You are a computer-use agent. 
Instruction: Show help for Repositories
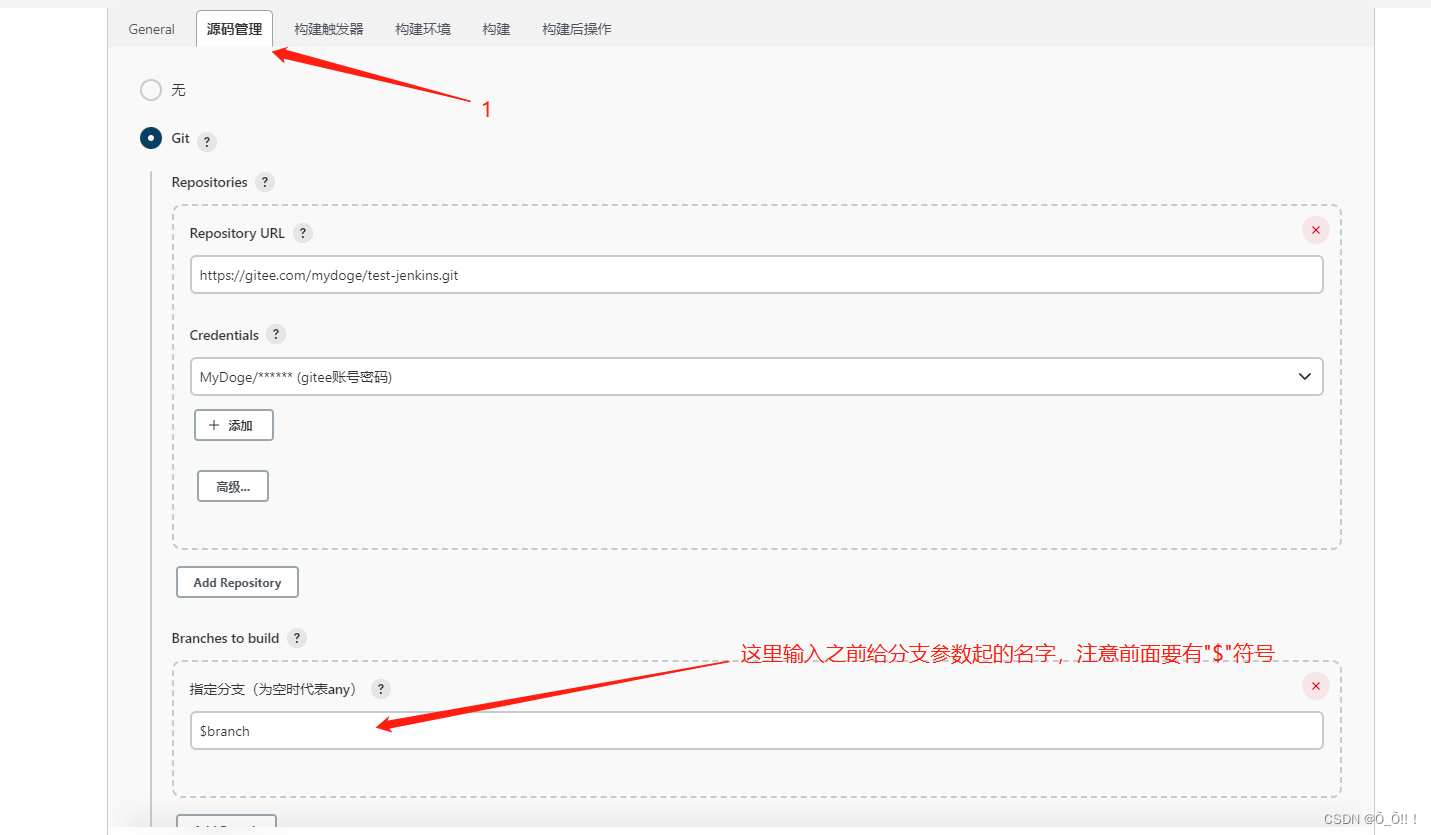264,182
